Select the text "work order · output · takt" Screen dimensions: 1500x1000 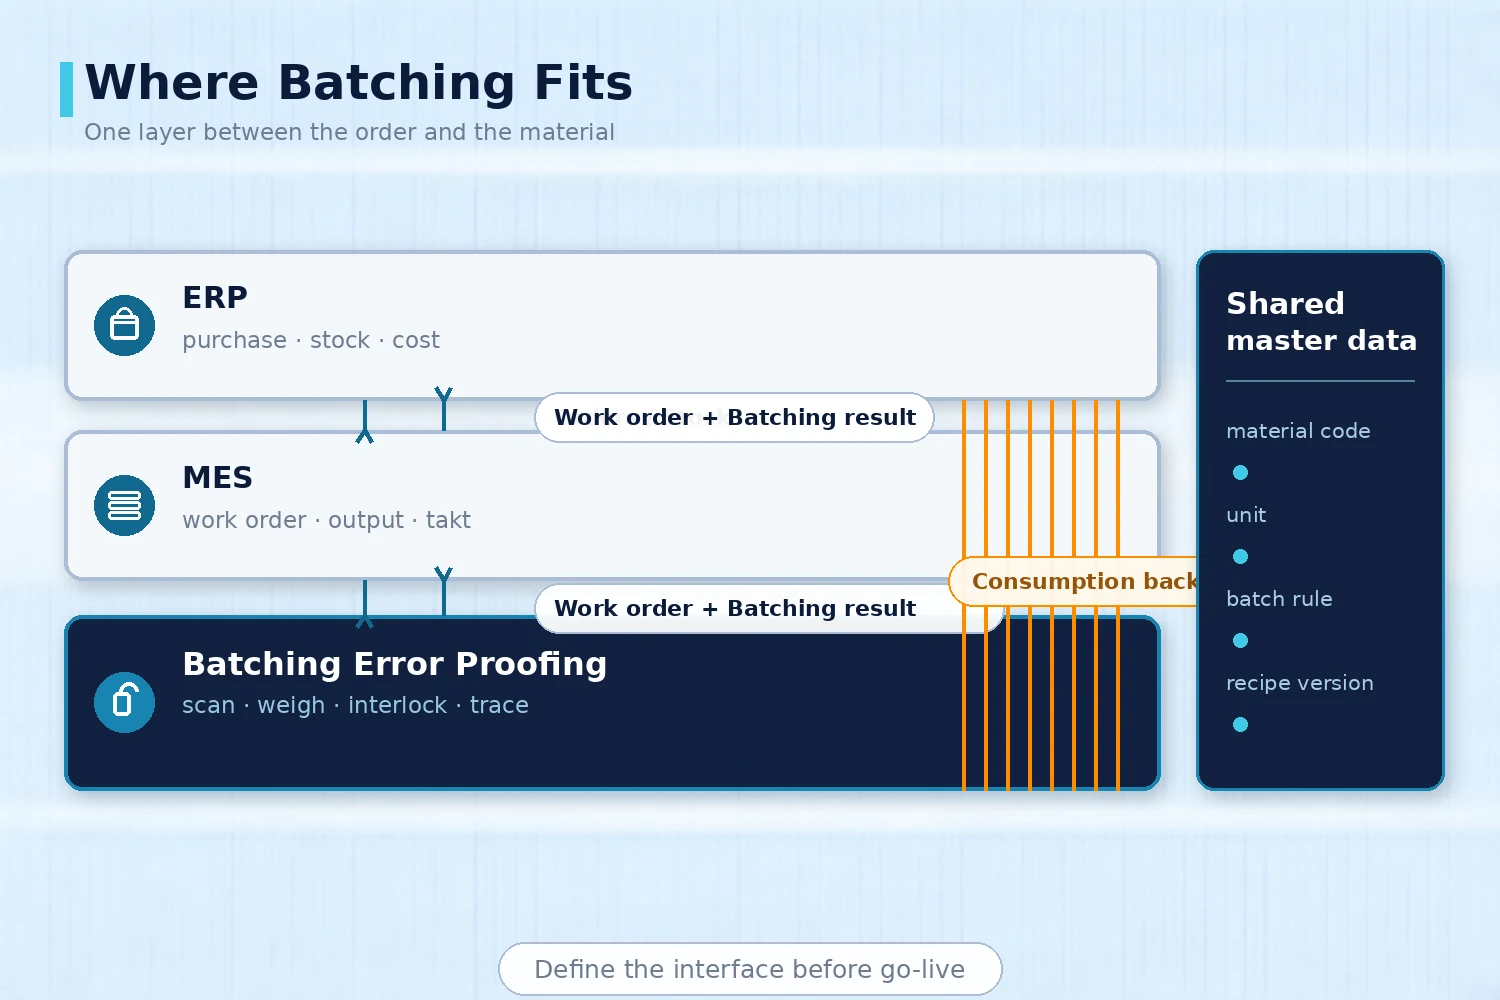[326, 520]
